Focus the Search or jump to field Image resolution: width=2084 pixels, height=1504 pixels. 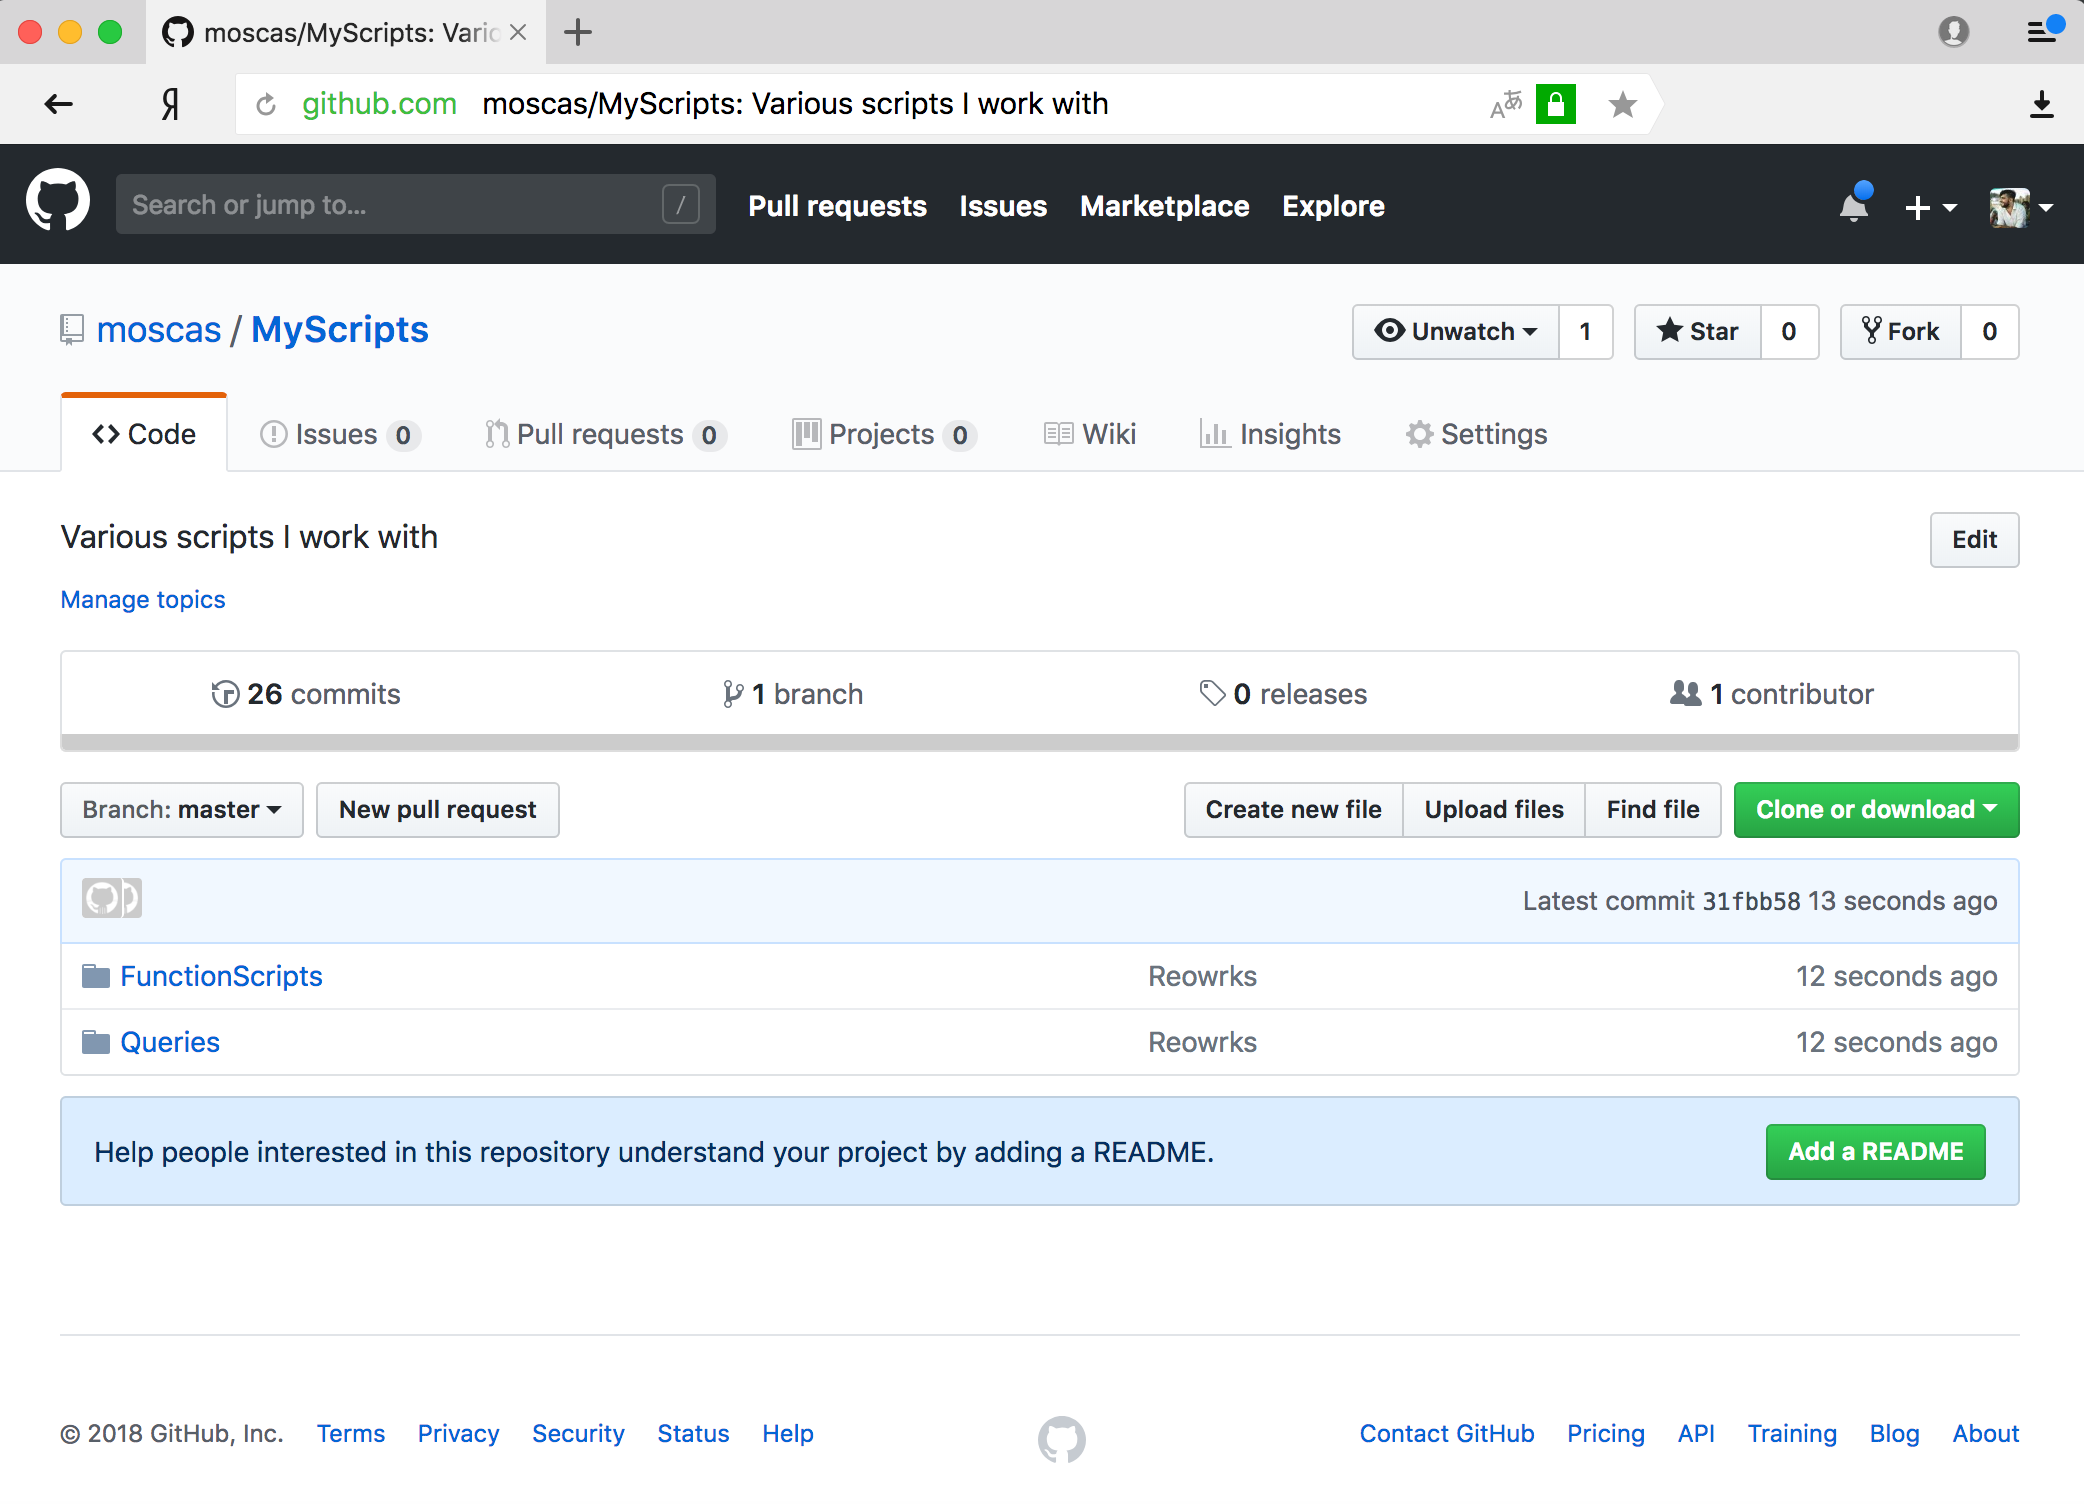[416, 204]
